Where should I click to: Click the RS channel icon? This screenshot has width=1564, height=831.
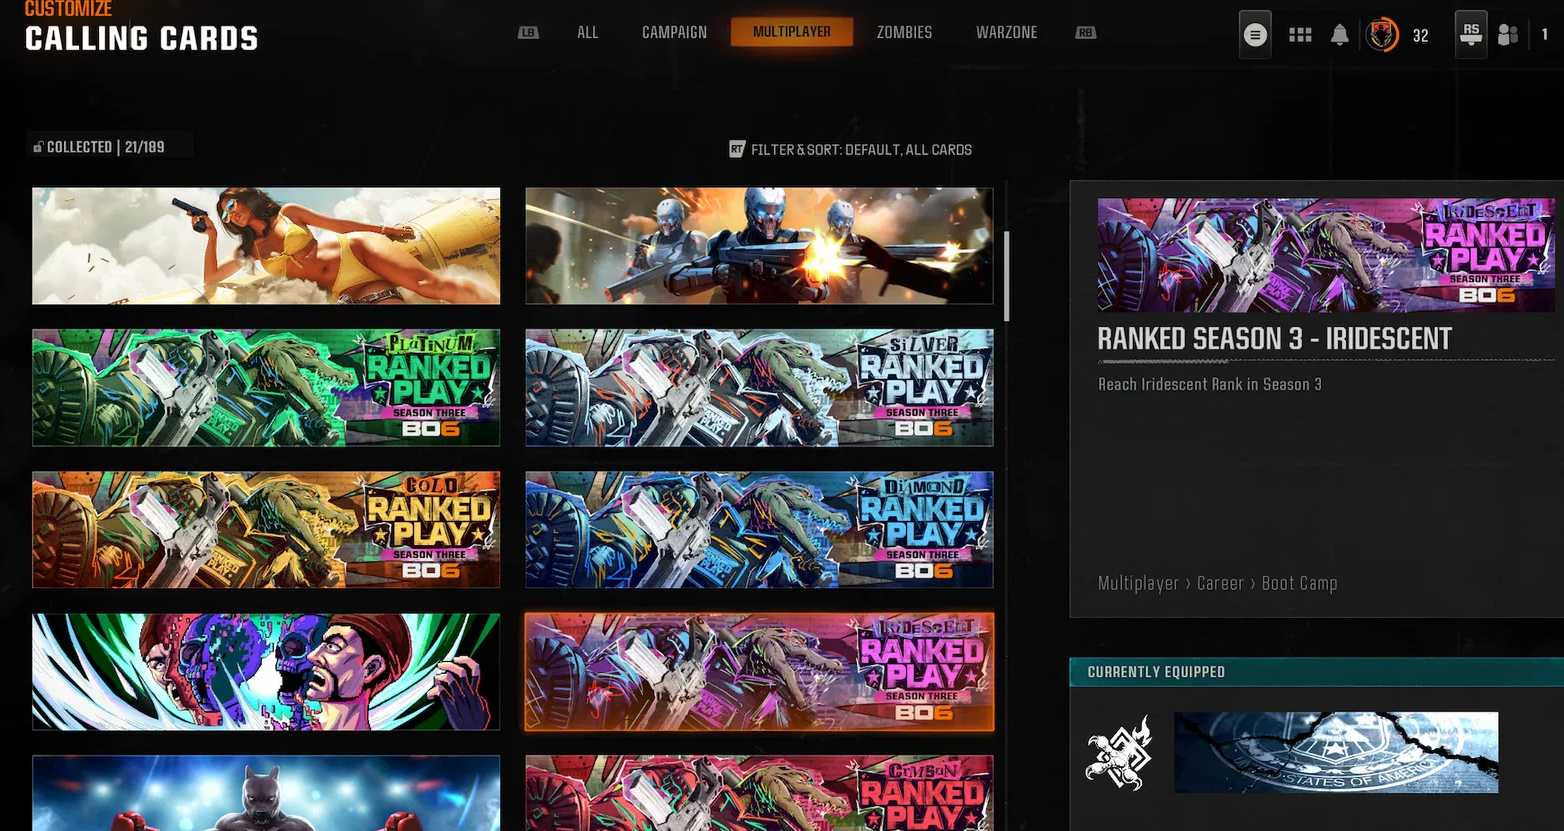(1471, 35)
